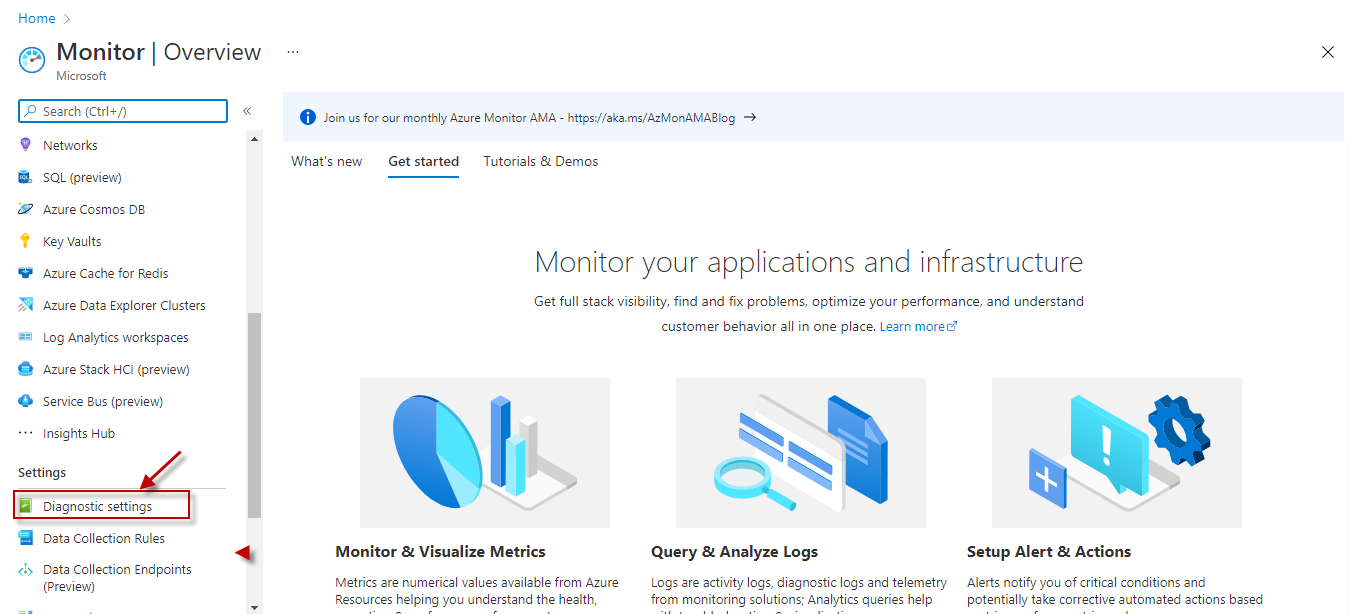Click 'Monitor your applications and infrastructure' heading
This screenshot has width=1348, height=614.
coord(809,262)
